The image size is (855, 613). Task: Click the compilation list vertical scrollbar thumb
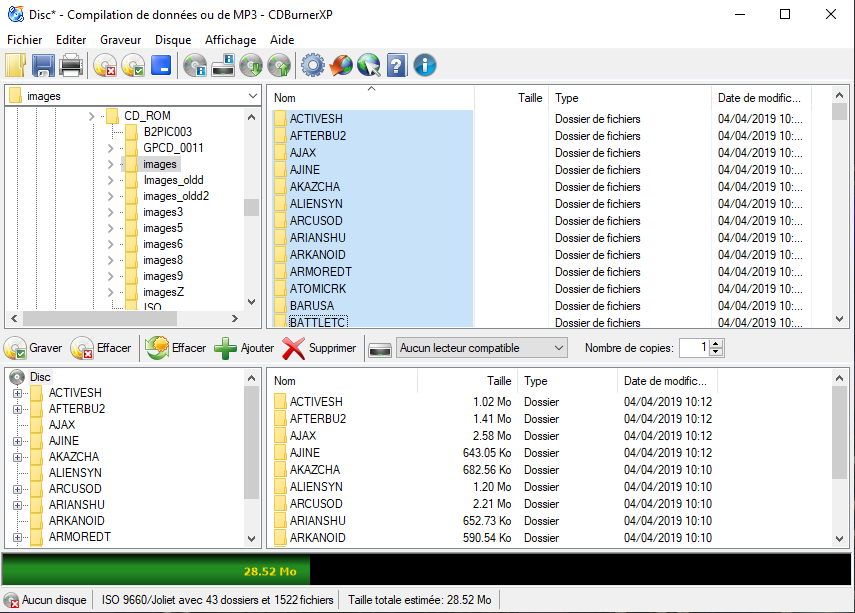[839, 433]
